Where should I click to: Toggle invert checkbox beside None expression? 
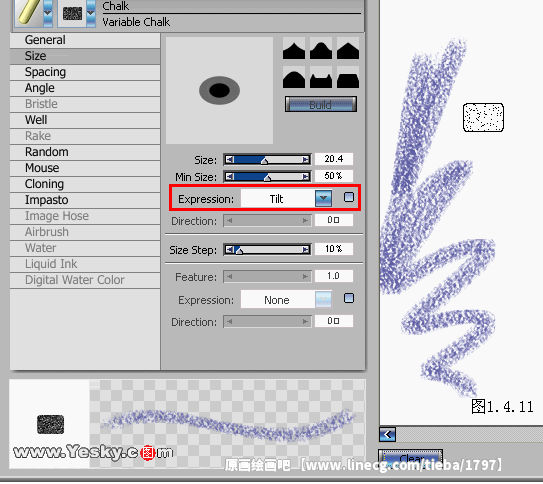(x=349, y=298)
